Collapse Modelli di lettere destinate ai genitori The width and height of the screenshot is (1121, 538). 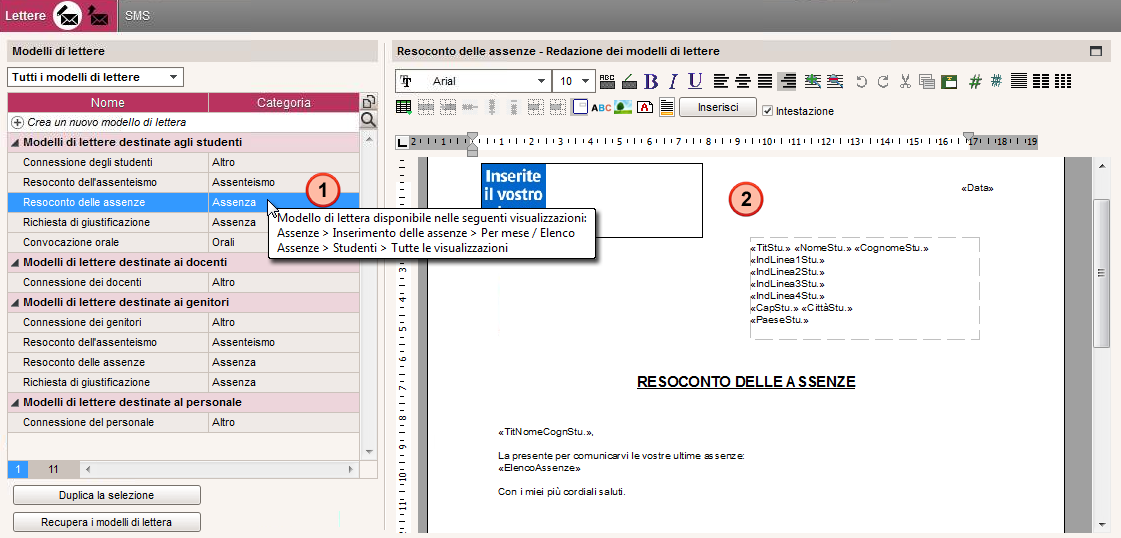tap(15, 302)
